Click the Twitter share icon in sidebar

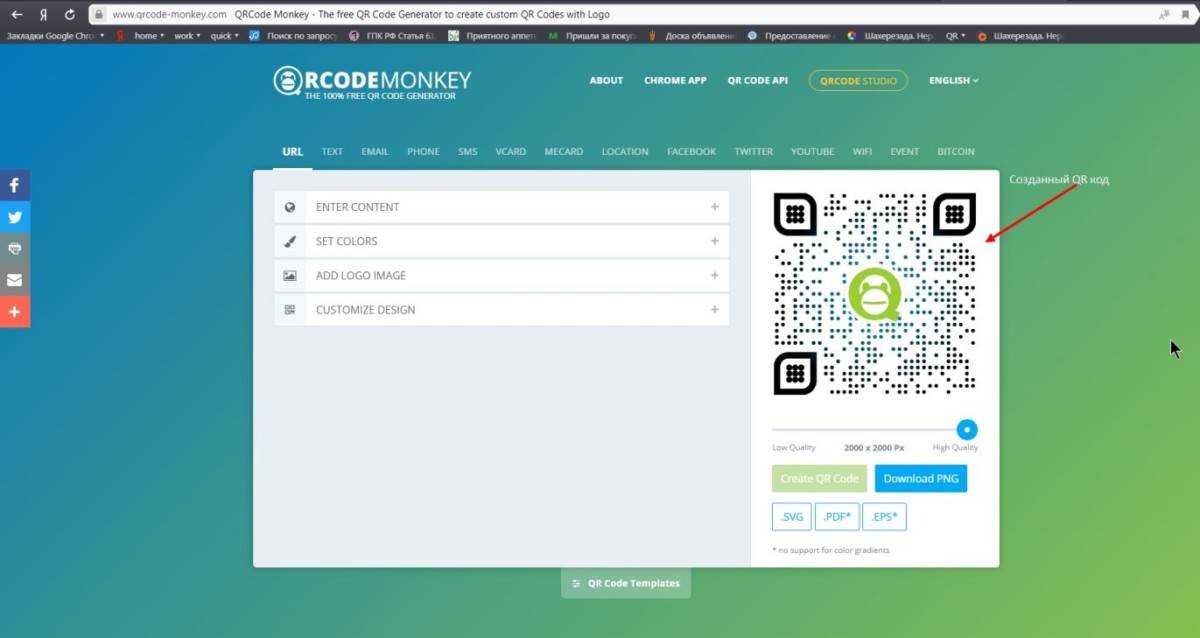tap(15, 217)
